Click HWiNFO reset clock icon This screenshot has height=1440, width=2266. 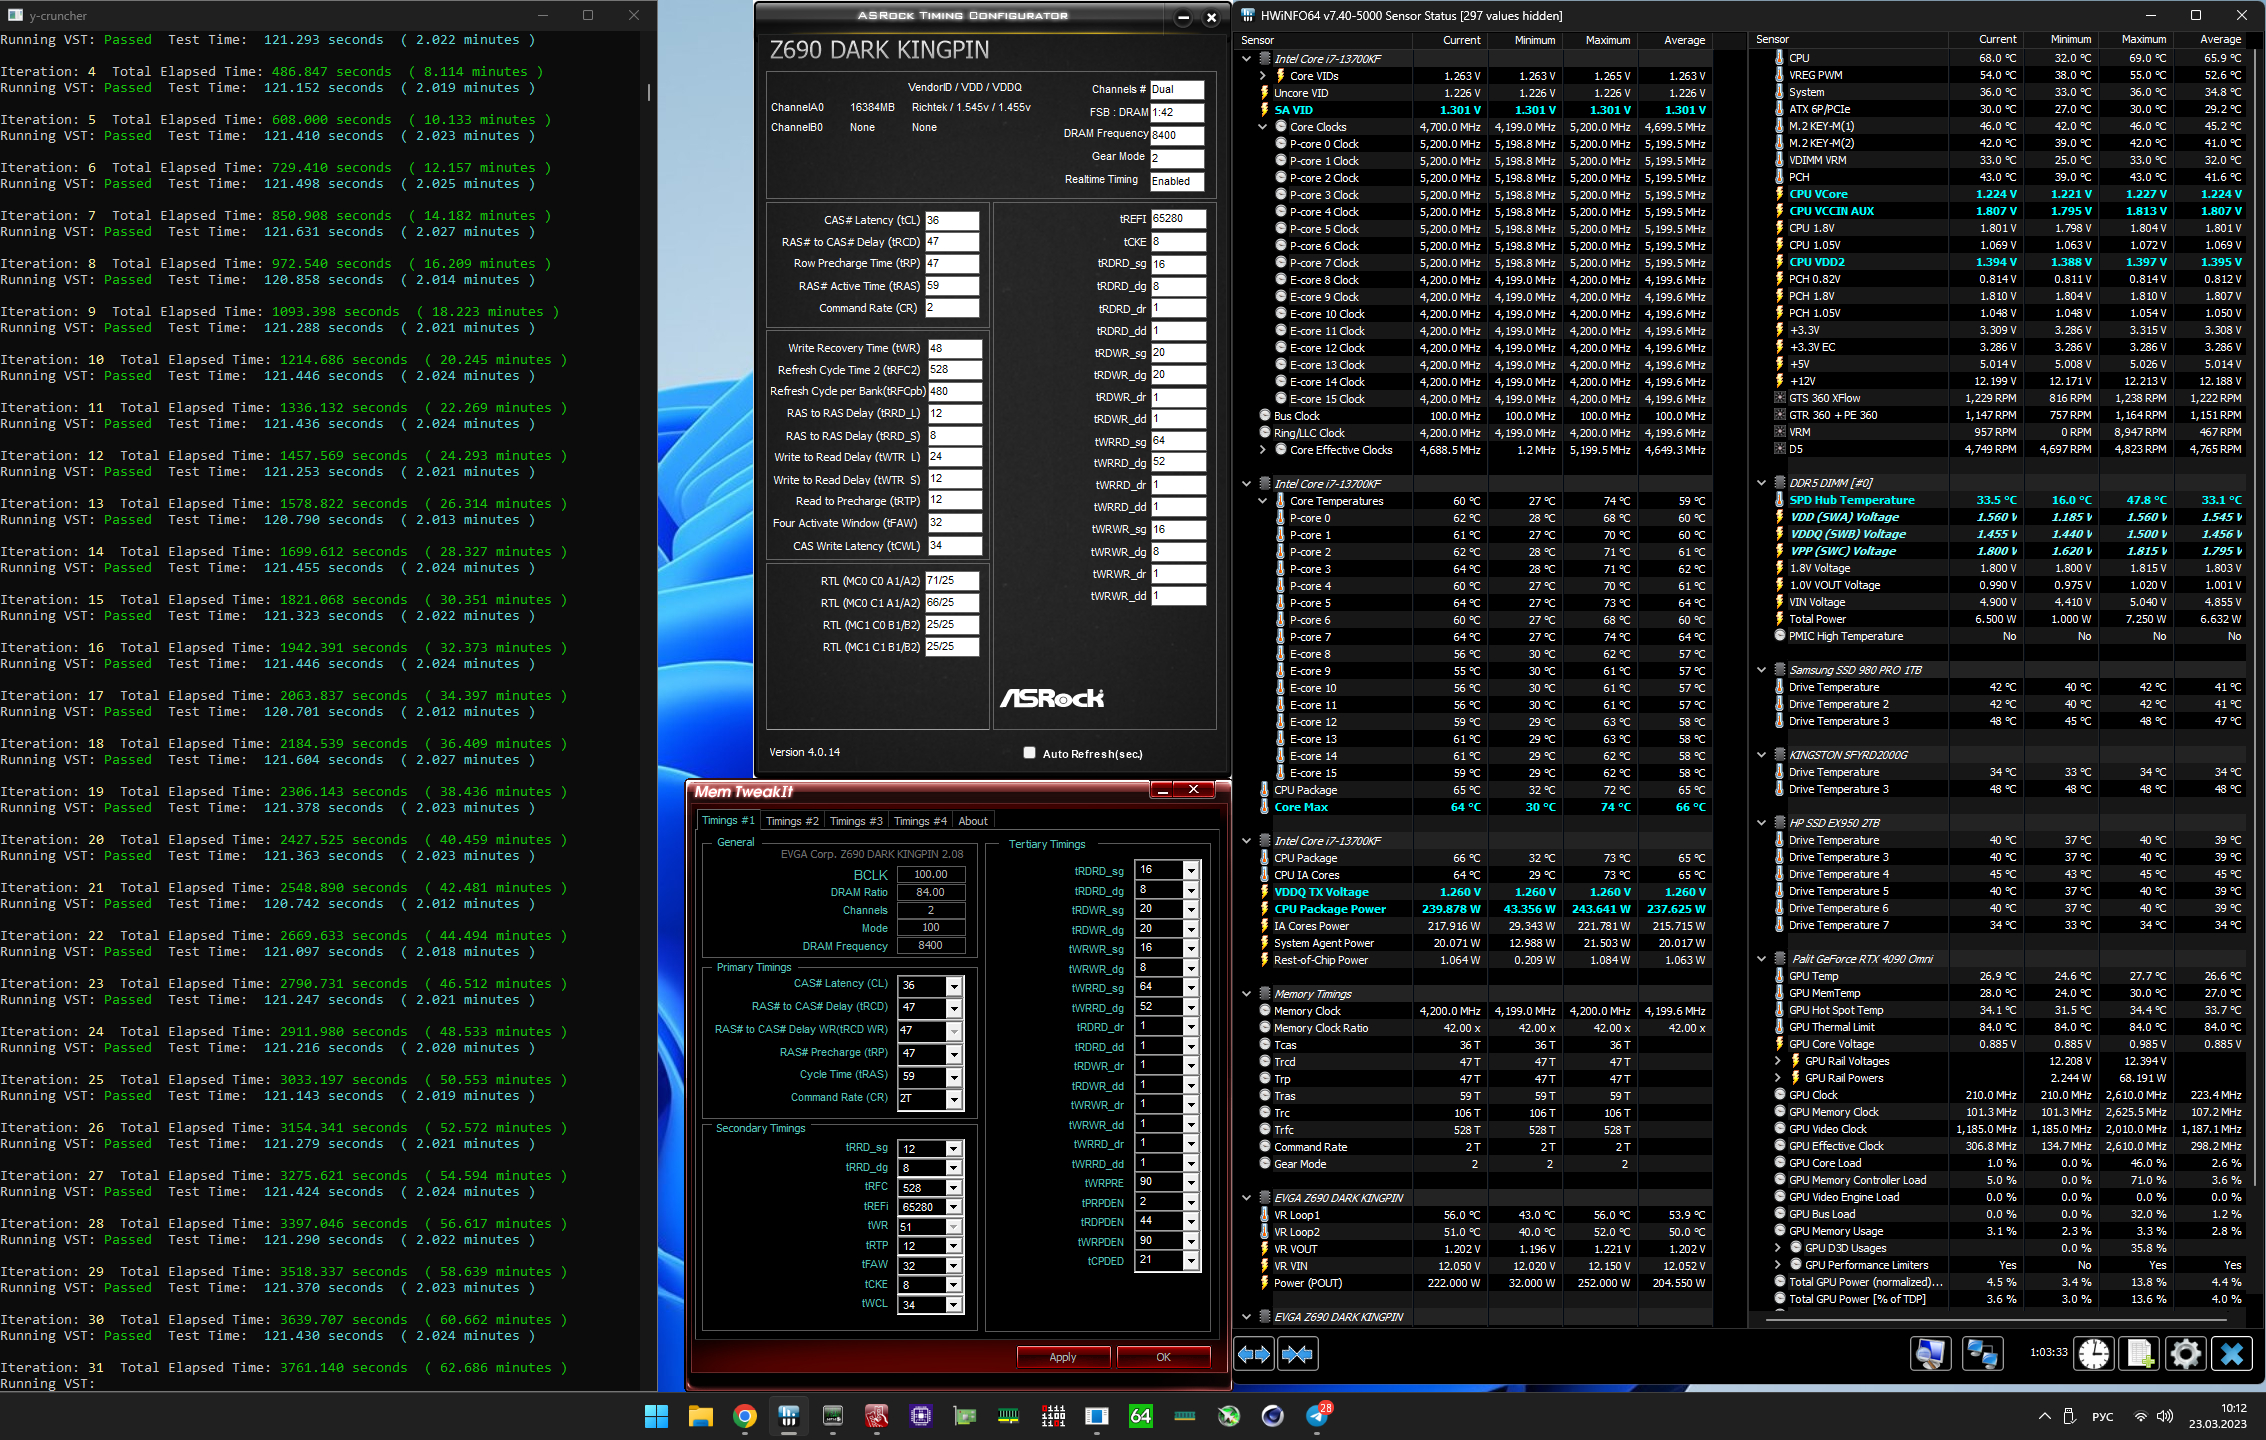pyautogui.click(x=2093, y=1354)
